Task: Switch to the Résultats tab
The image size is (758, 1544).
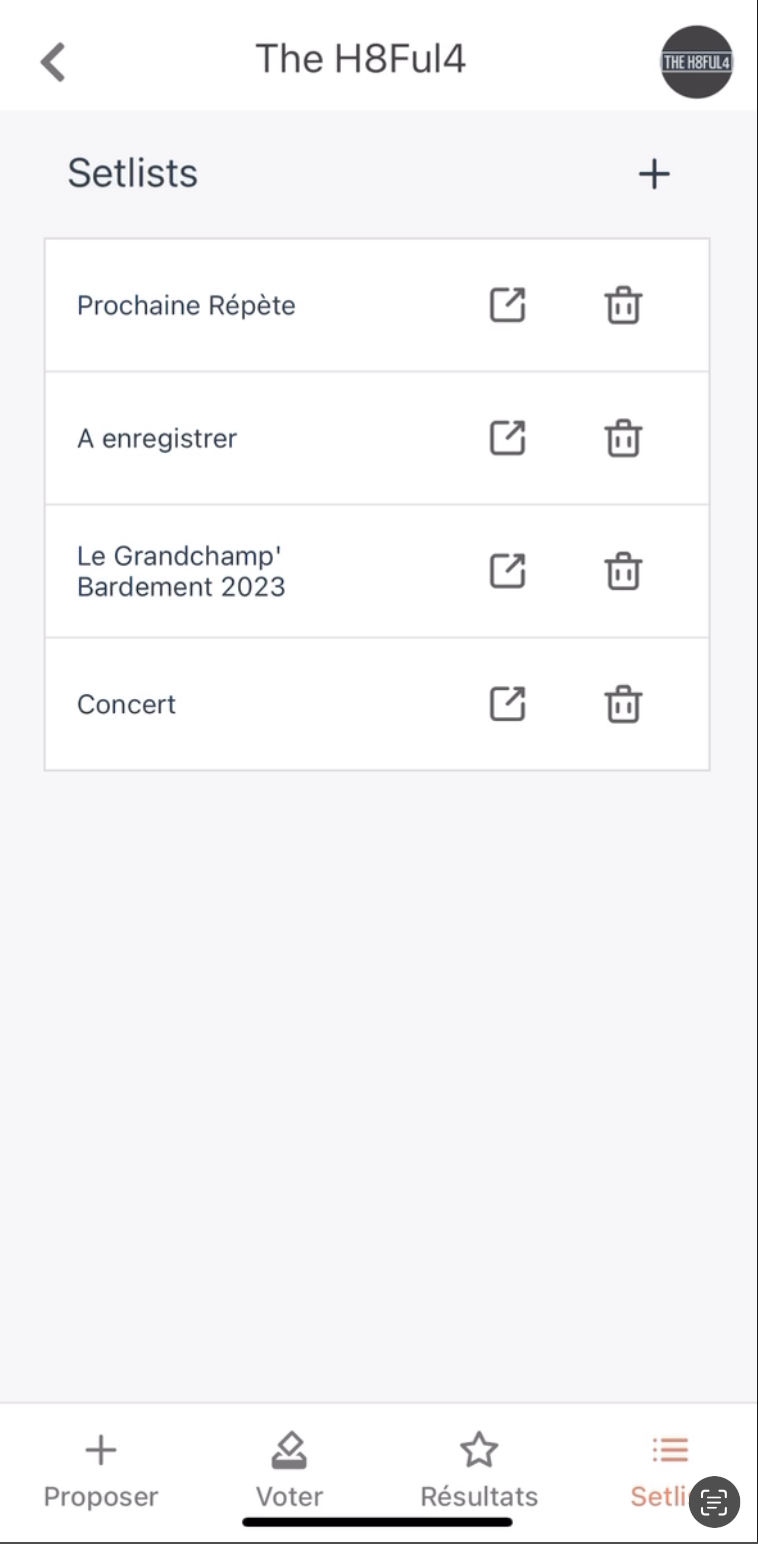Action: [479, 1471]
